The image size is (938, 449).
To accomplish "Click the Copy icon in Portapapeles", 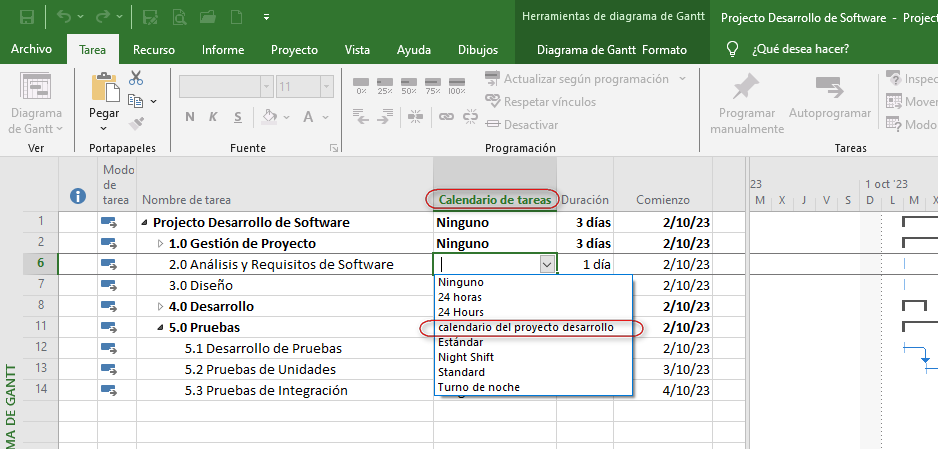I will (137, 100).
